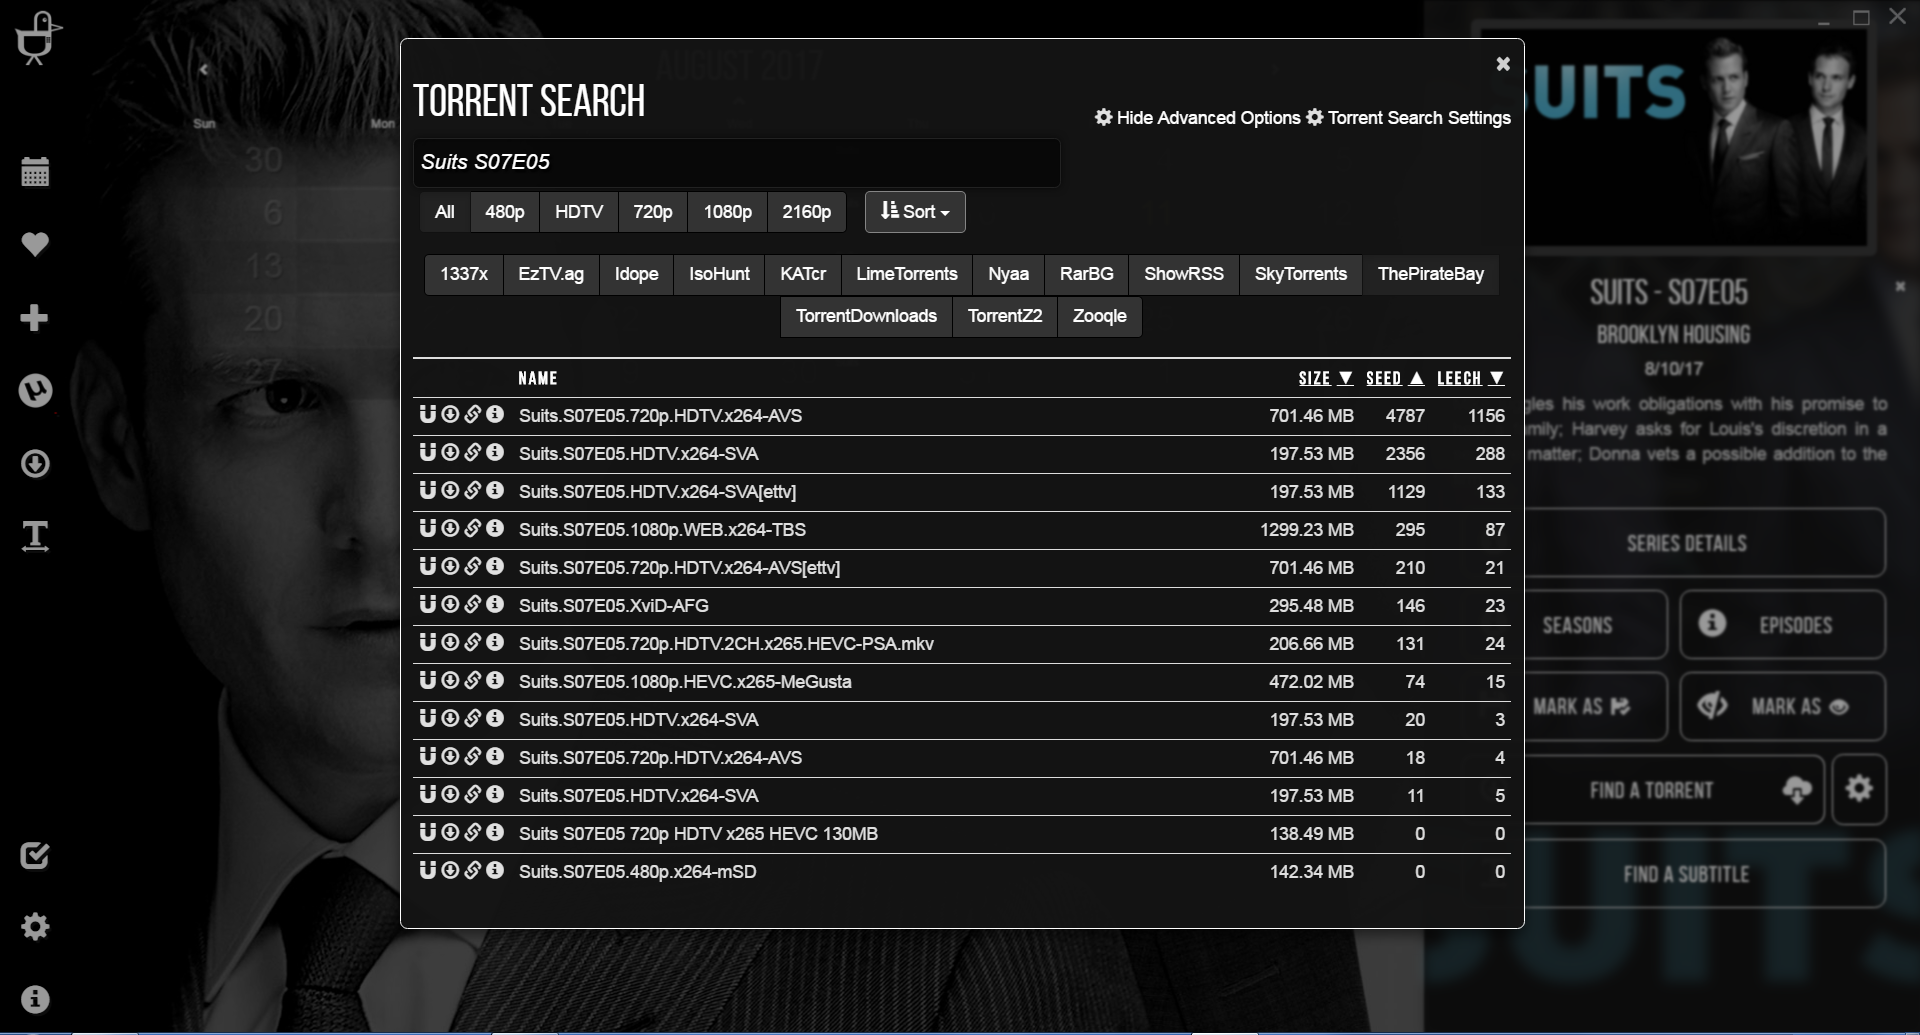
Task: Click the result name Suits.S07E05.XviD-AFG
Action: tap(614, 606)
